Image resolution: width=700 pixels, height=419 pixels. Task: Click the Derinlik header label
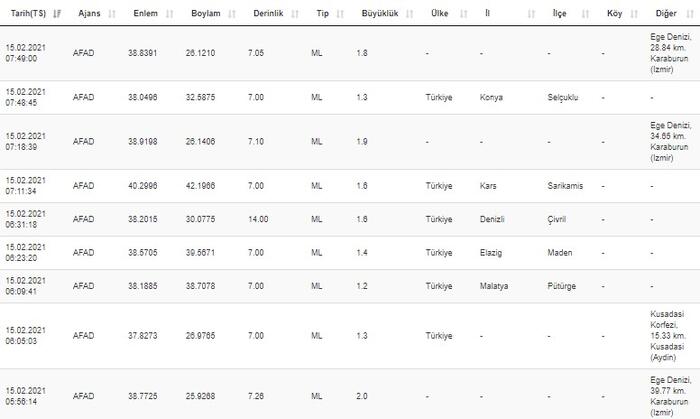(x=268, y=13)
